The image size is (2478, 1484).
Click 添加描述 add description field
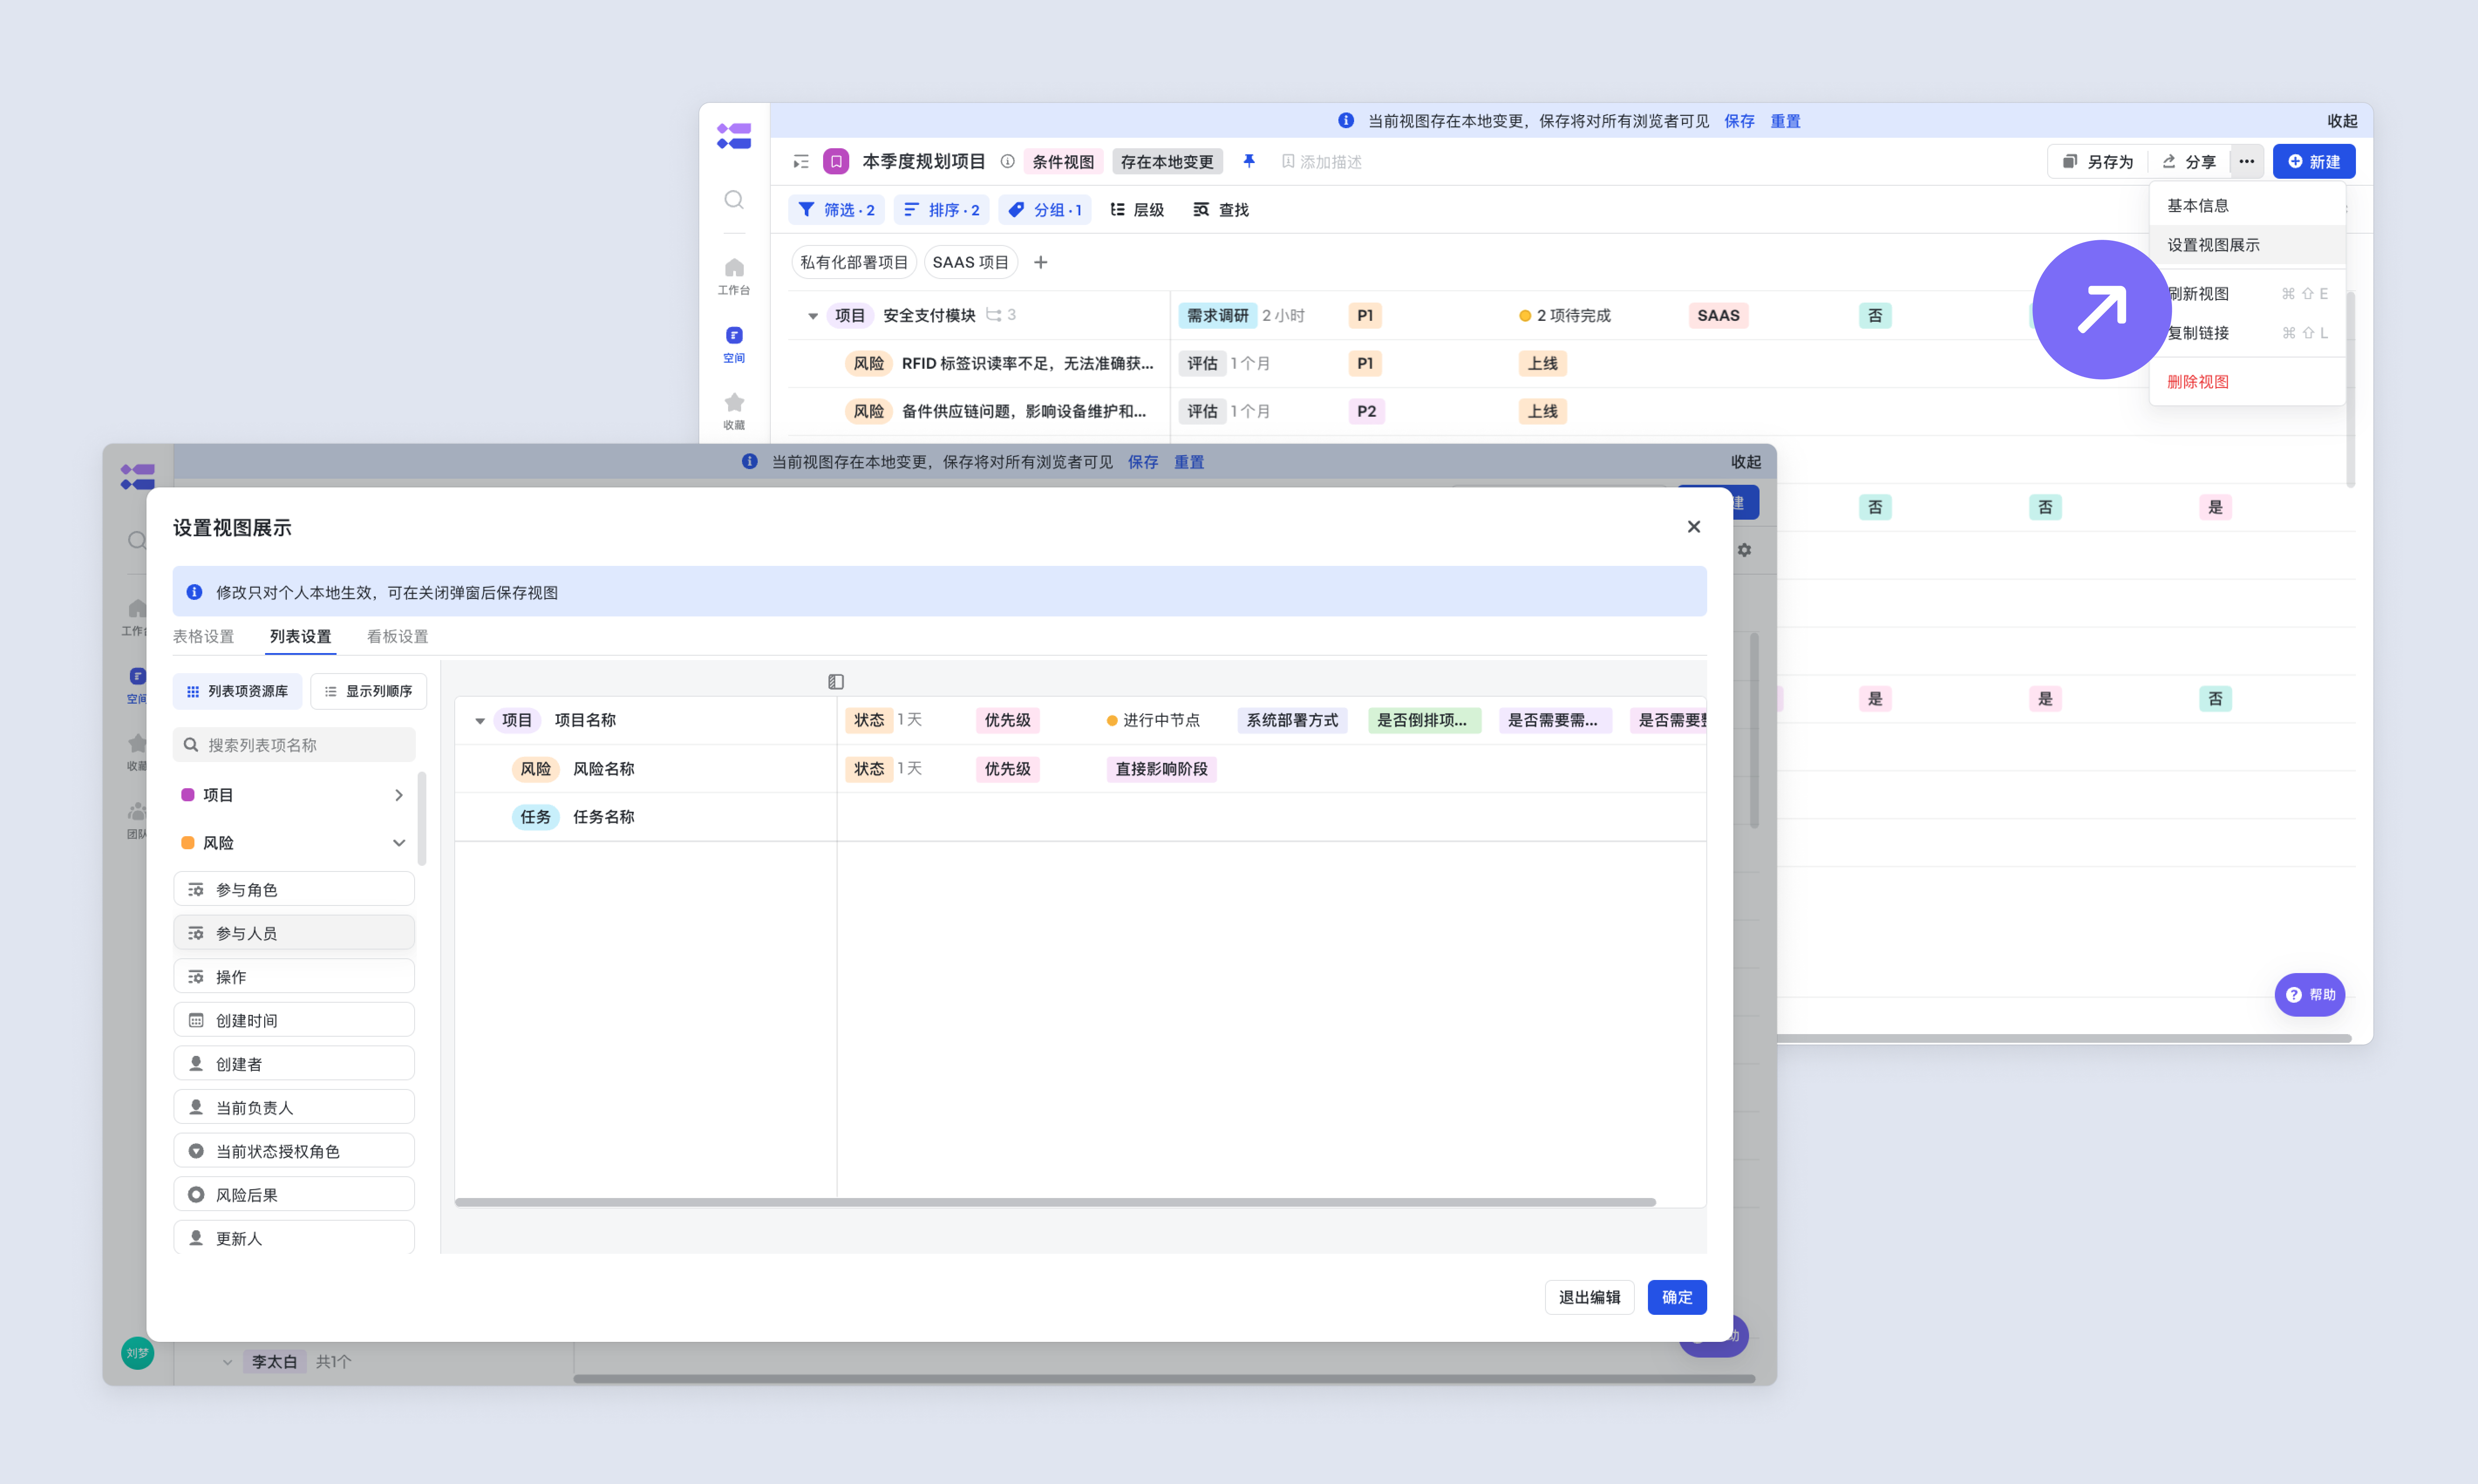pos(1322,162)
